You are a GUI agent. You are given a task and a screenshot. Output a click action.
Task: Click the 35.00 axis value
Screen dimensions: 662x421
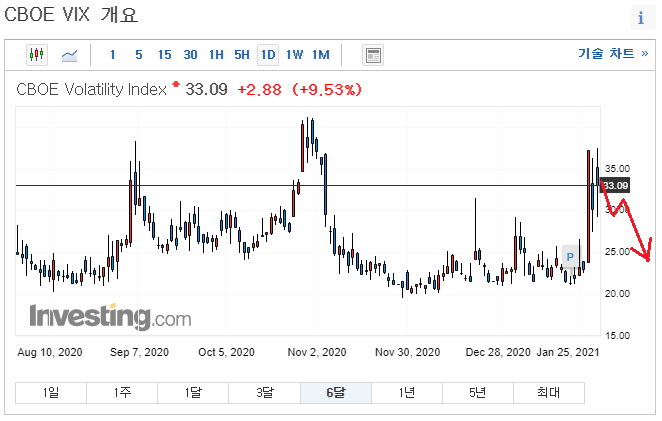coord(617,169)
